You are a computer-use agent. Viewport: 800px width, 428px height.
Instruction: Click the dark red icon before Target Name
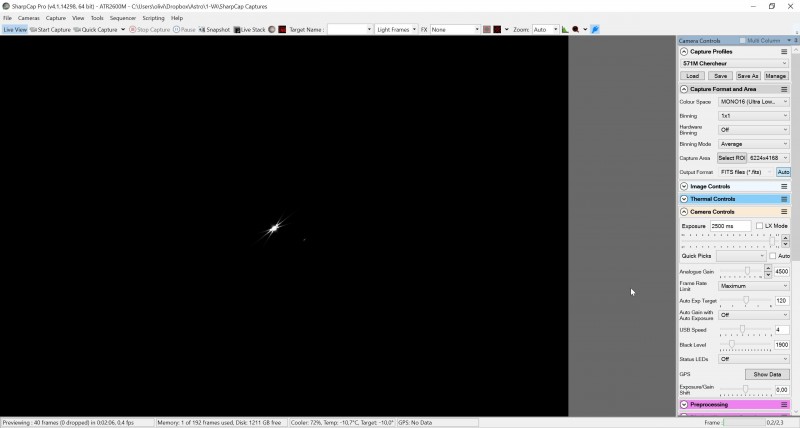point(282,30)
